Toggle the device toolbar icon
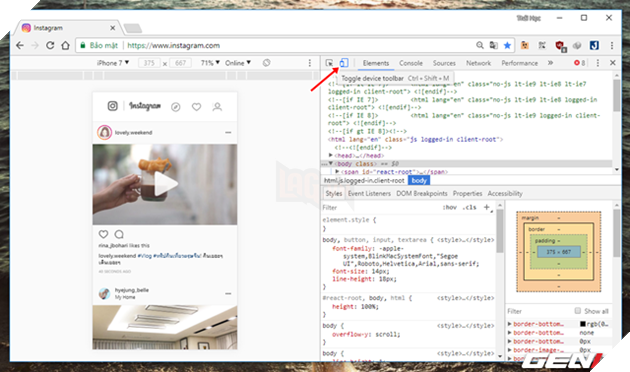 click(x=344, y=63)
